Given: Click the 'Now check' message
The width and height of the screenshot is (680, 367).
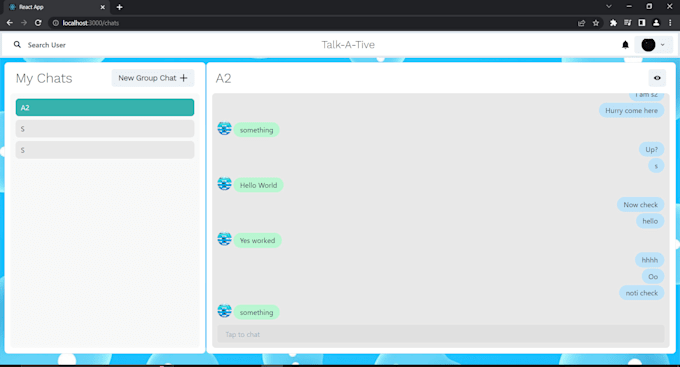Looking at the screenshot, I should (x=641, y=205).
